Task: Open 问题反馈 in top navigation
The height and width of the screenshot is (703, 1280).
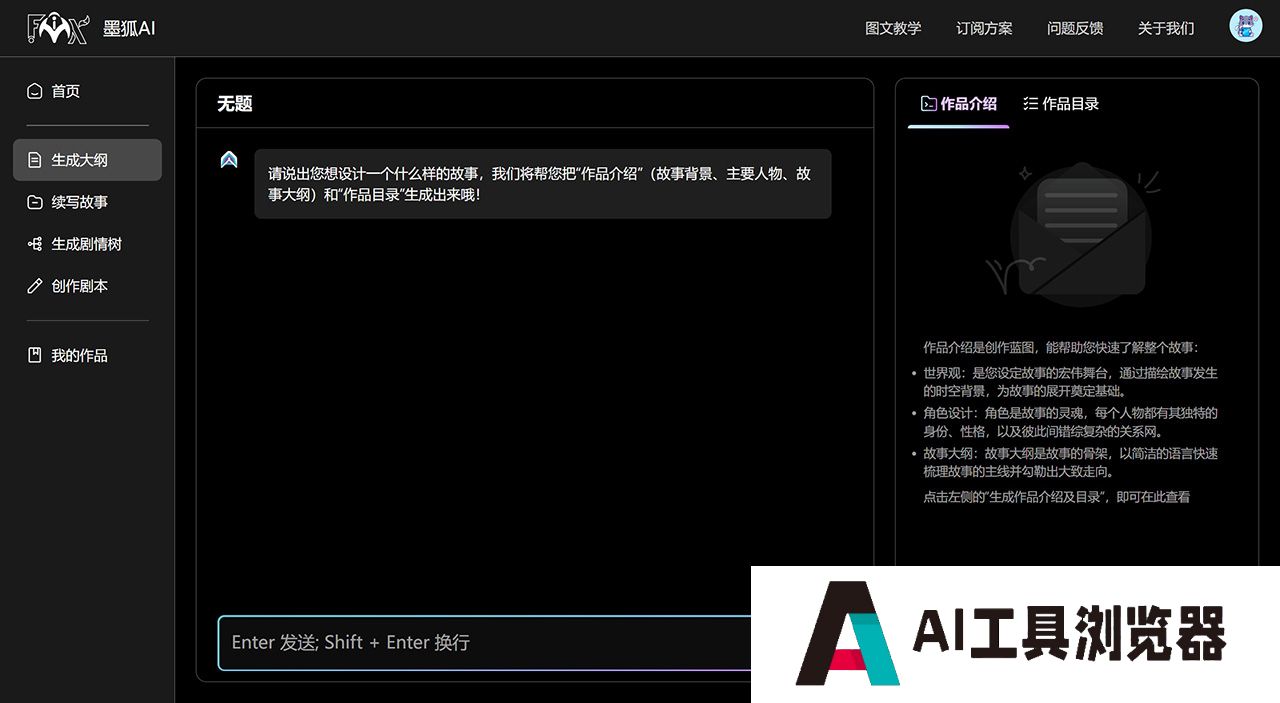Action: [x=1075, y=28]
